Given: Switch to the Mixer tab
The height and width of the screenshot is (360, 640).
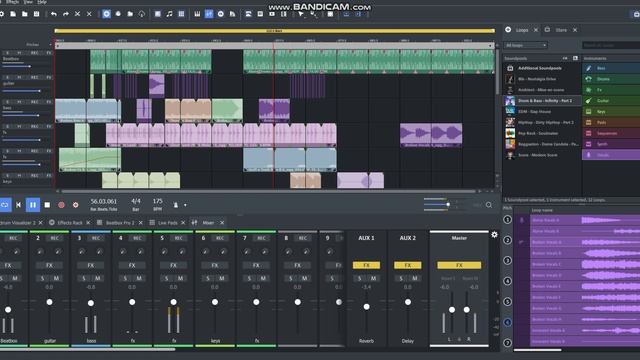Looking at the screenshot, I should click(208, 222).
